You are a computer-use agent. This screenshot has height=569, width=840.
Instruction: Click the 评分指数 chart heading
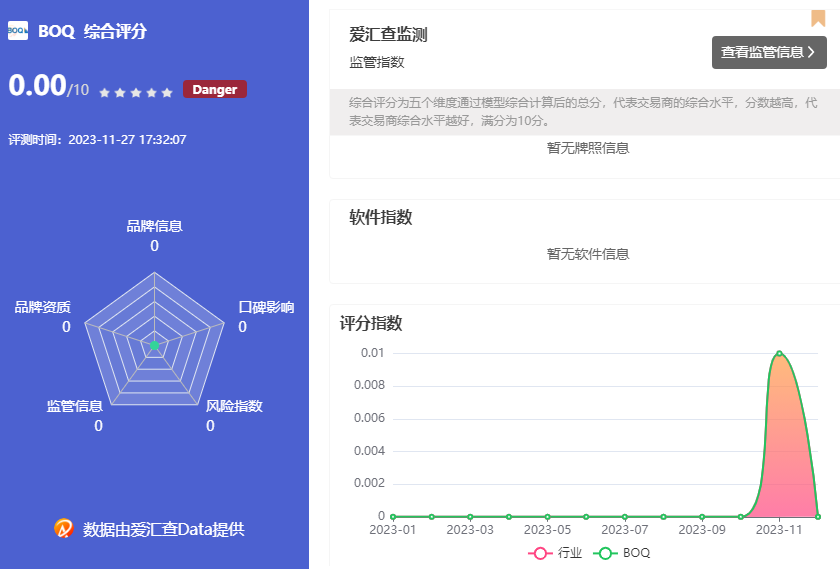click(371, 323)
